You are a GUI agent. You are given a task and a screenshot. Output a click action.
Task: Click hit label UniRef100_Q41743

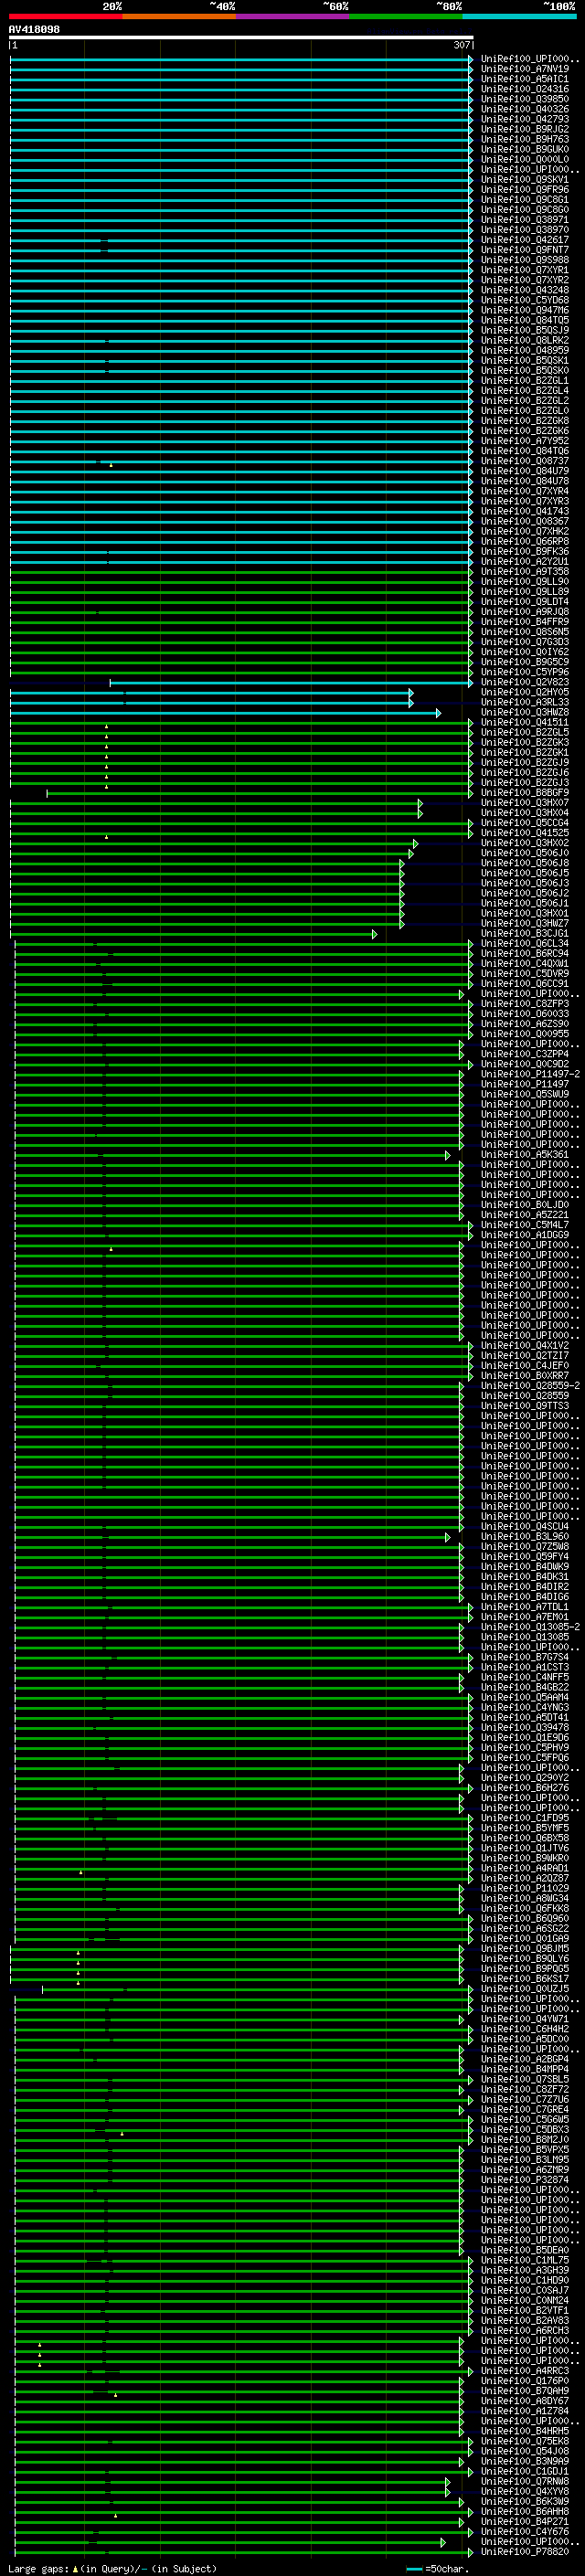coord(525,511)
